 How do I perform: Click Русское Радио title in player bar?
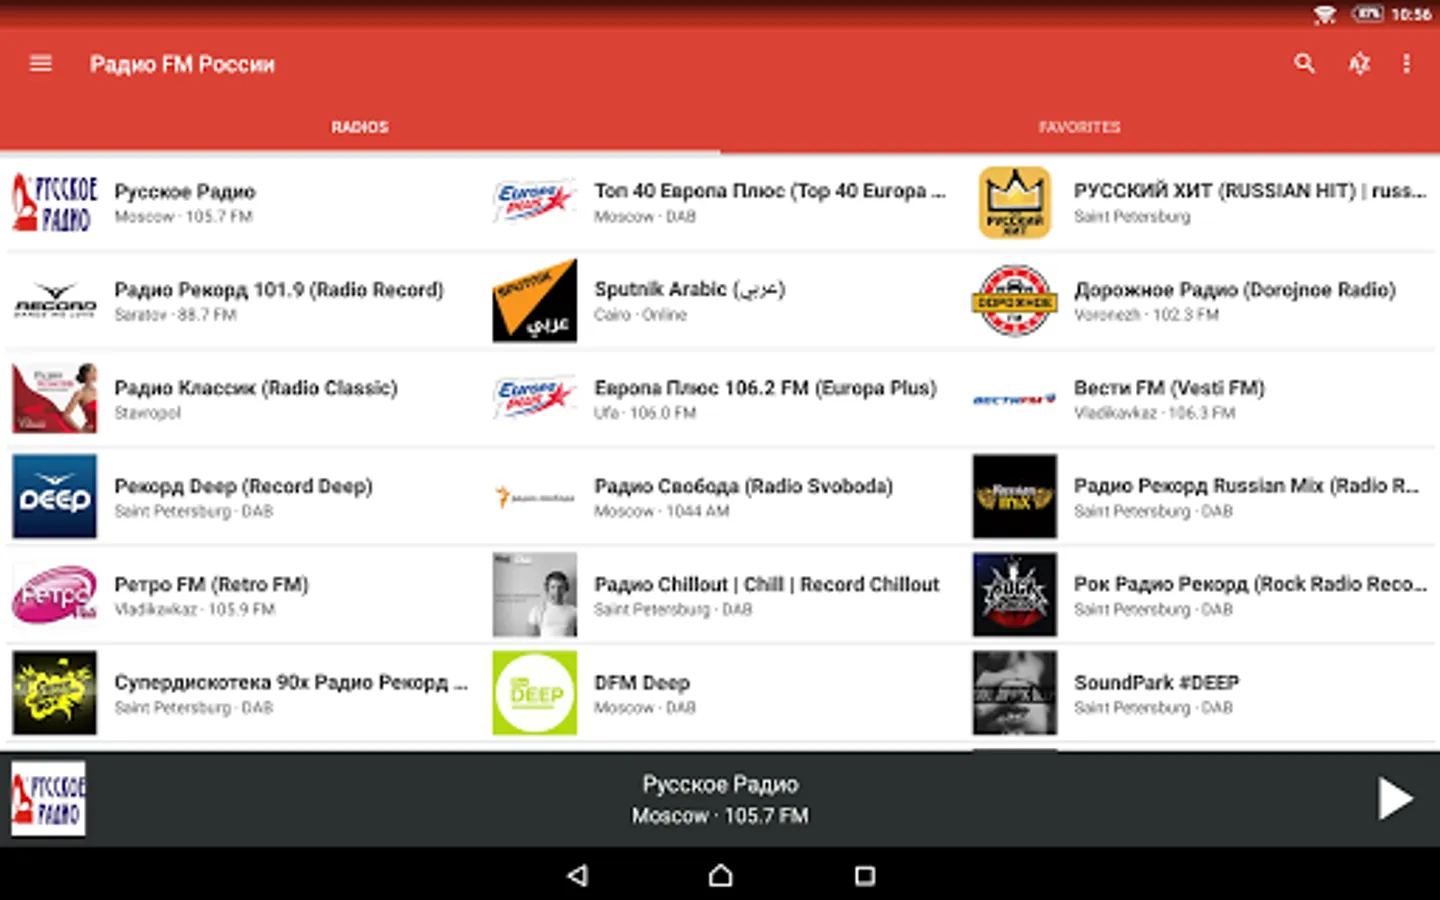720,784
